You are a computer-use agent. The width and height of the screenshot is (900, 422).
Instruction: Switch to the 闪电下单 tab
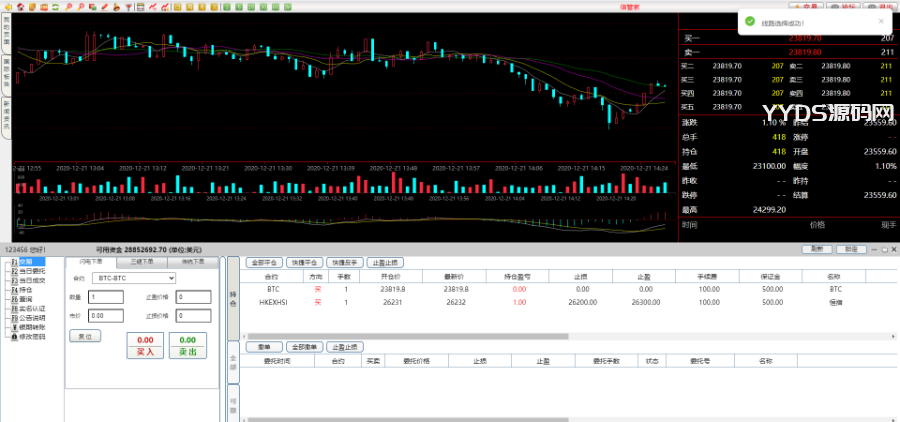point(91,261)
